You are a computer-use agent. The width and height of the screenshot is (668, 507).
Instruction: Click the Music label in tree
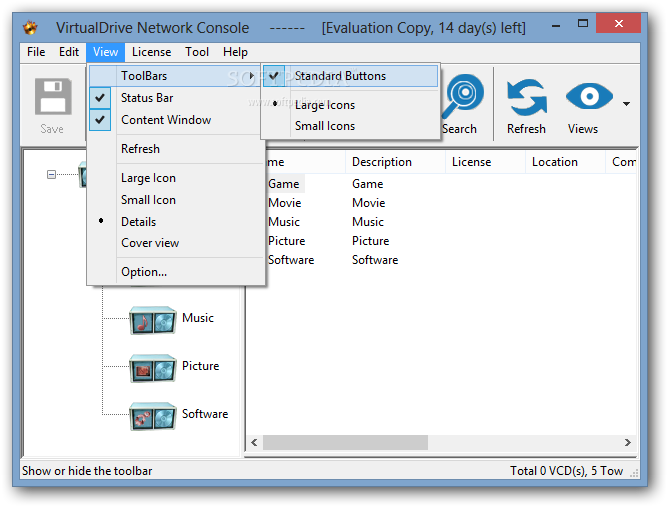click(x=198, y=318)
